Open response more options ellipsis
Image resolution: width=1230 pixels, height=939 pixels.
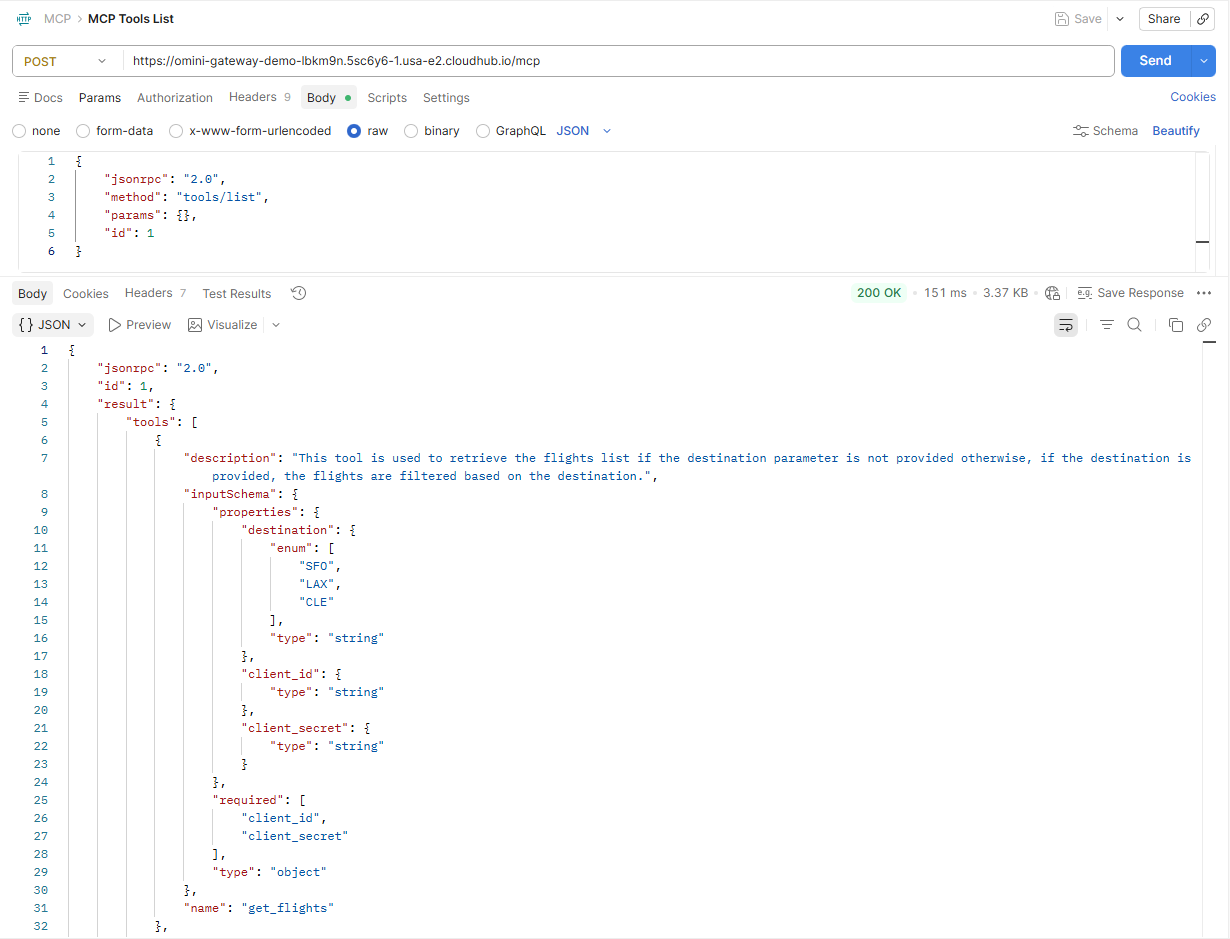coord(1204,293)
